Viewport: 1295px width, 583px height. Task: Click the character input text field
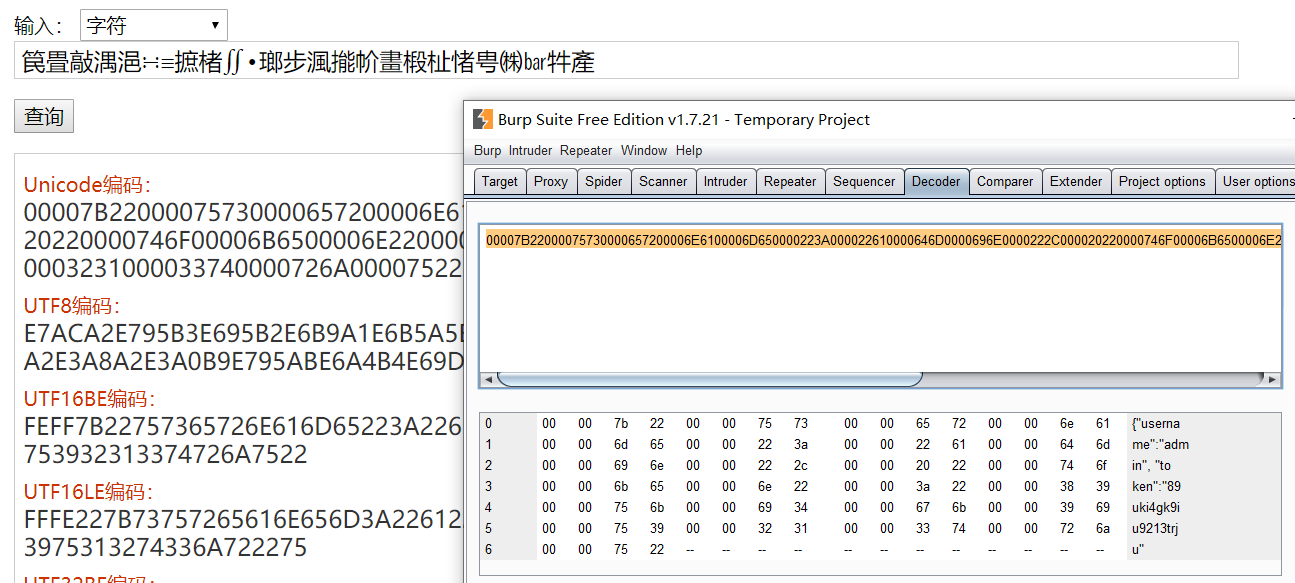[x=626, y=62]
